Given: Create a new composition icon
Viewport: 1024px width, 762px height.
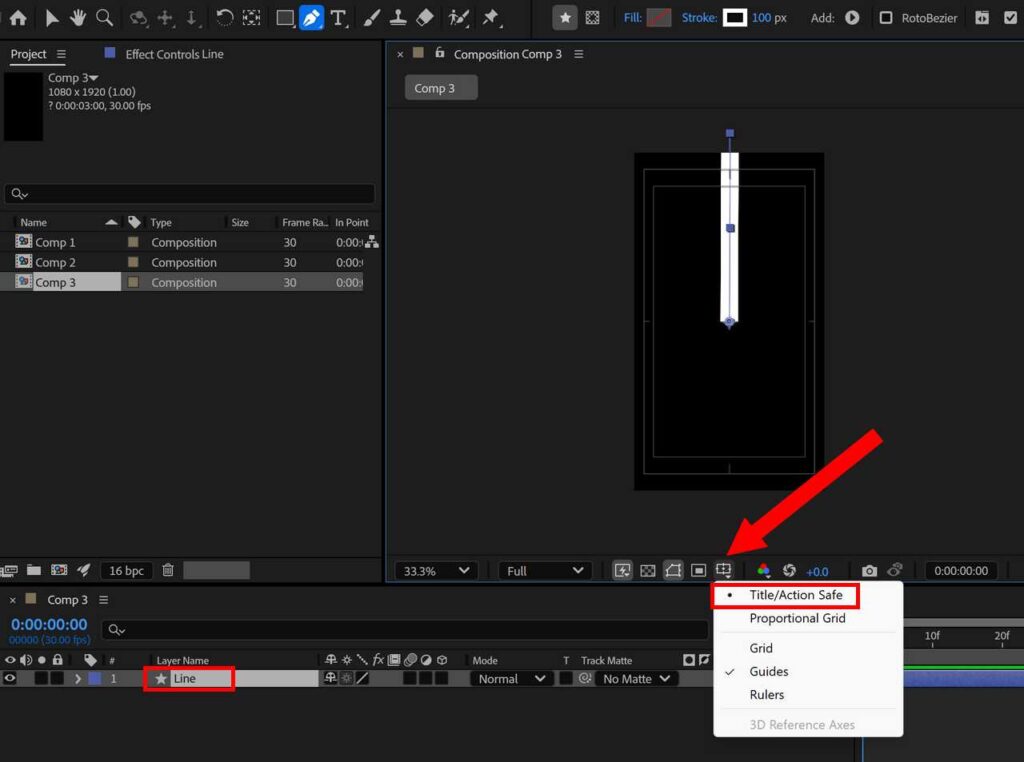Looking at the screenshot, I should [59, 570].
